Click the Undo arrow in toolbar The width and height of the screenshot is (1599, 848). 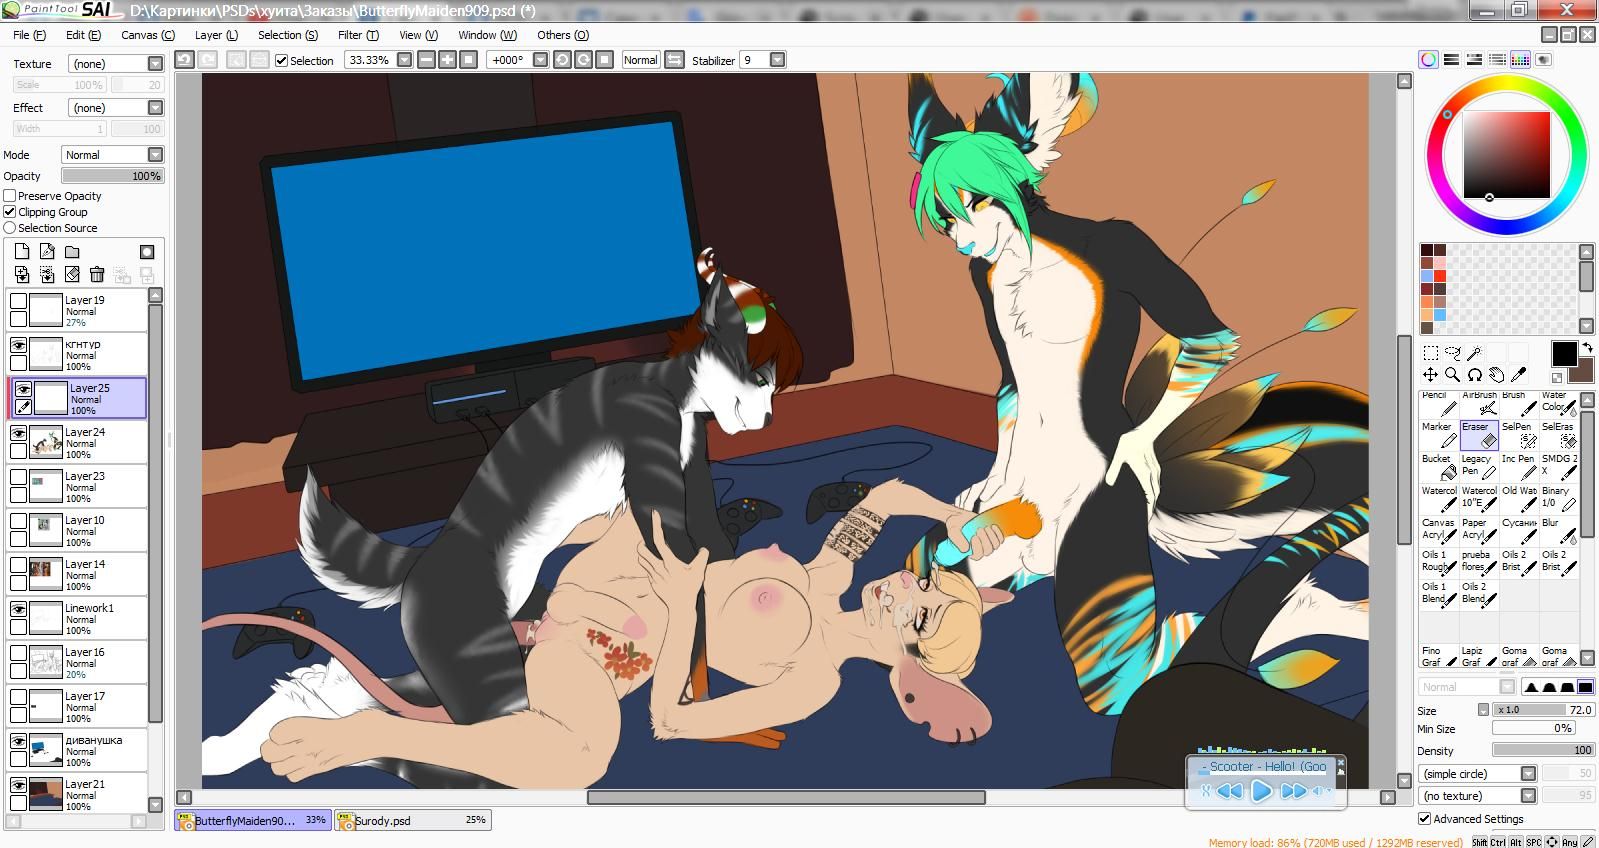click(184, 60)
